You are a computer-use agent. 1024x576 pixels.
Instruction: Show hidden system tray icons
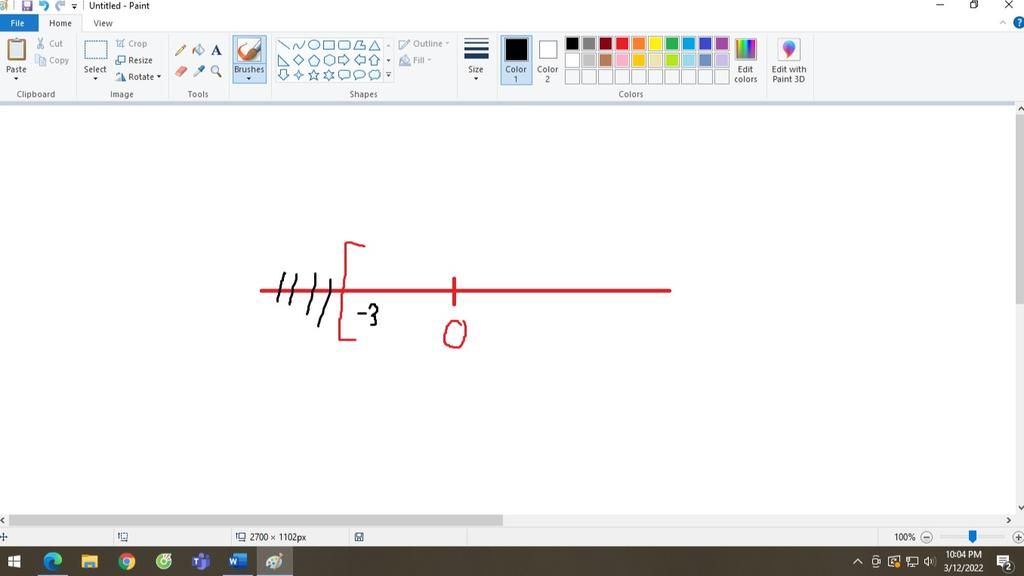pos(857,562)
